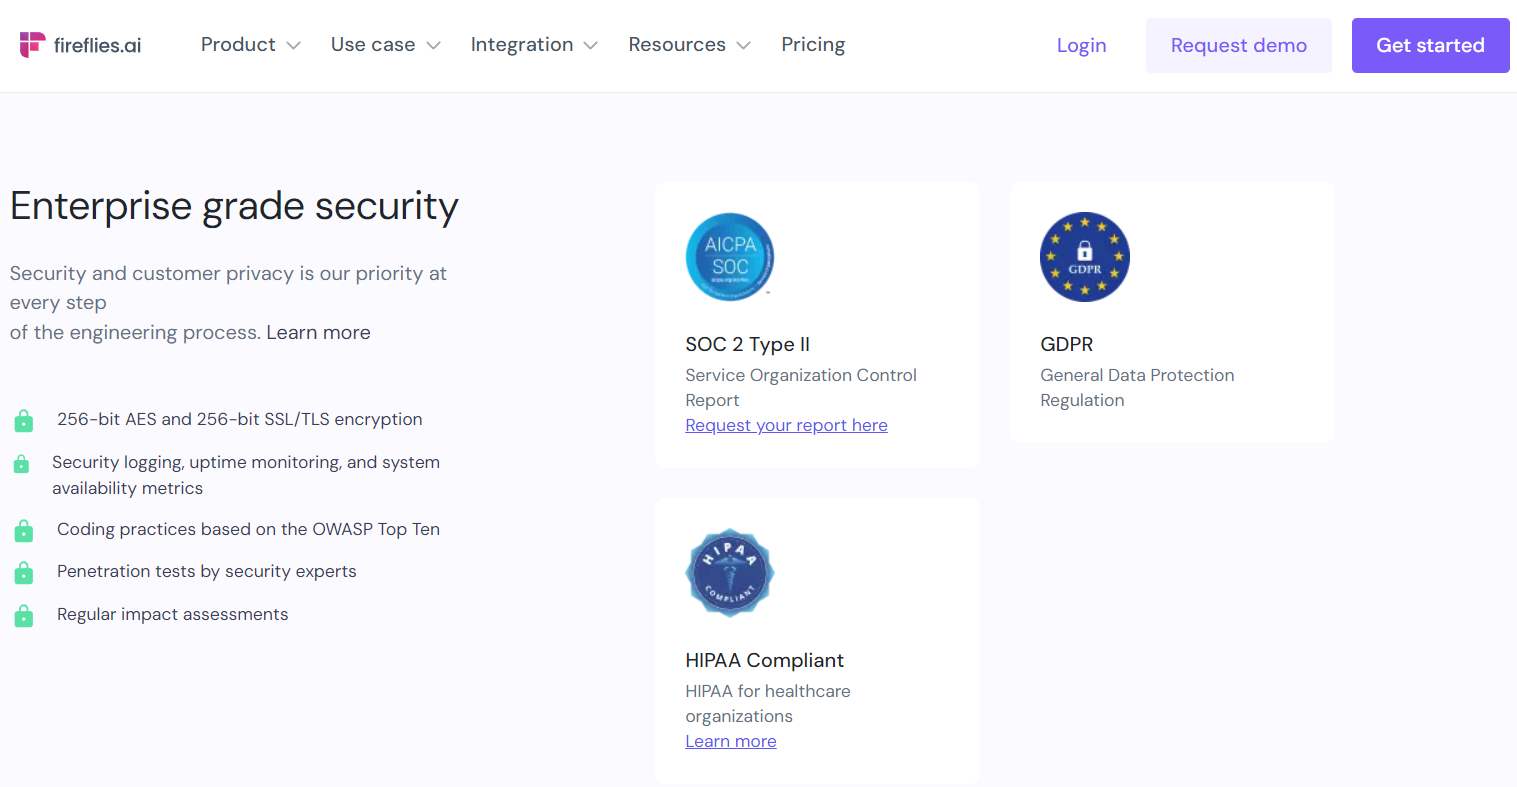The width and height of the screenshot is (1517, 787).
Task: Click 256-bit AES and SSL/TLS encryption text
Action: pyautogui.click(x=239, y=419)
